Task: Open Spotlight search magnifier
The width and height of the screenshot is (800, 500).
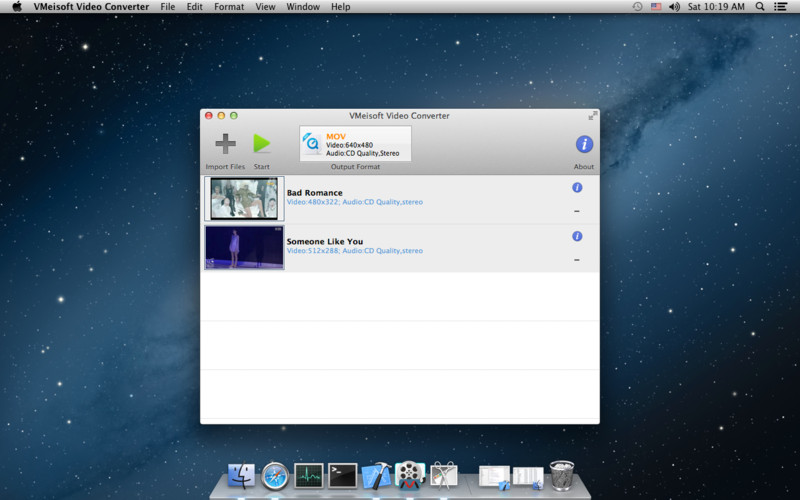Action: coord(760,7)
